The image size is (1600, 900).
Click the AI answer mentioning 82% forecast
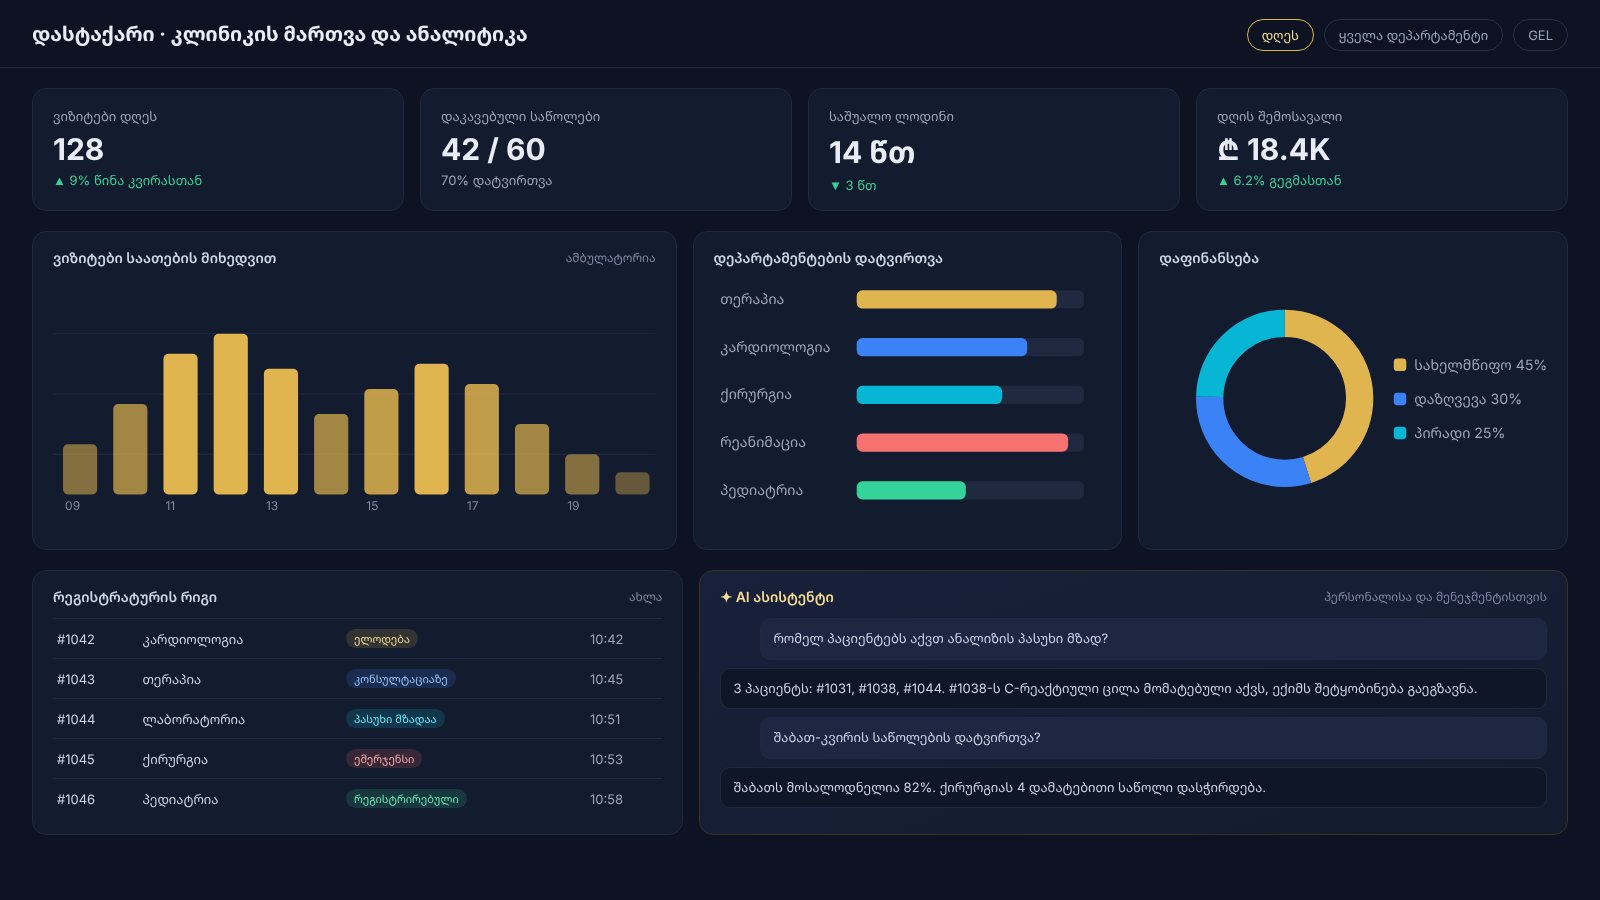1133,787
